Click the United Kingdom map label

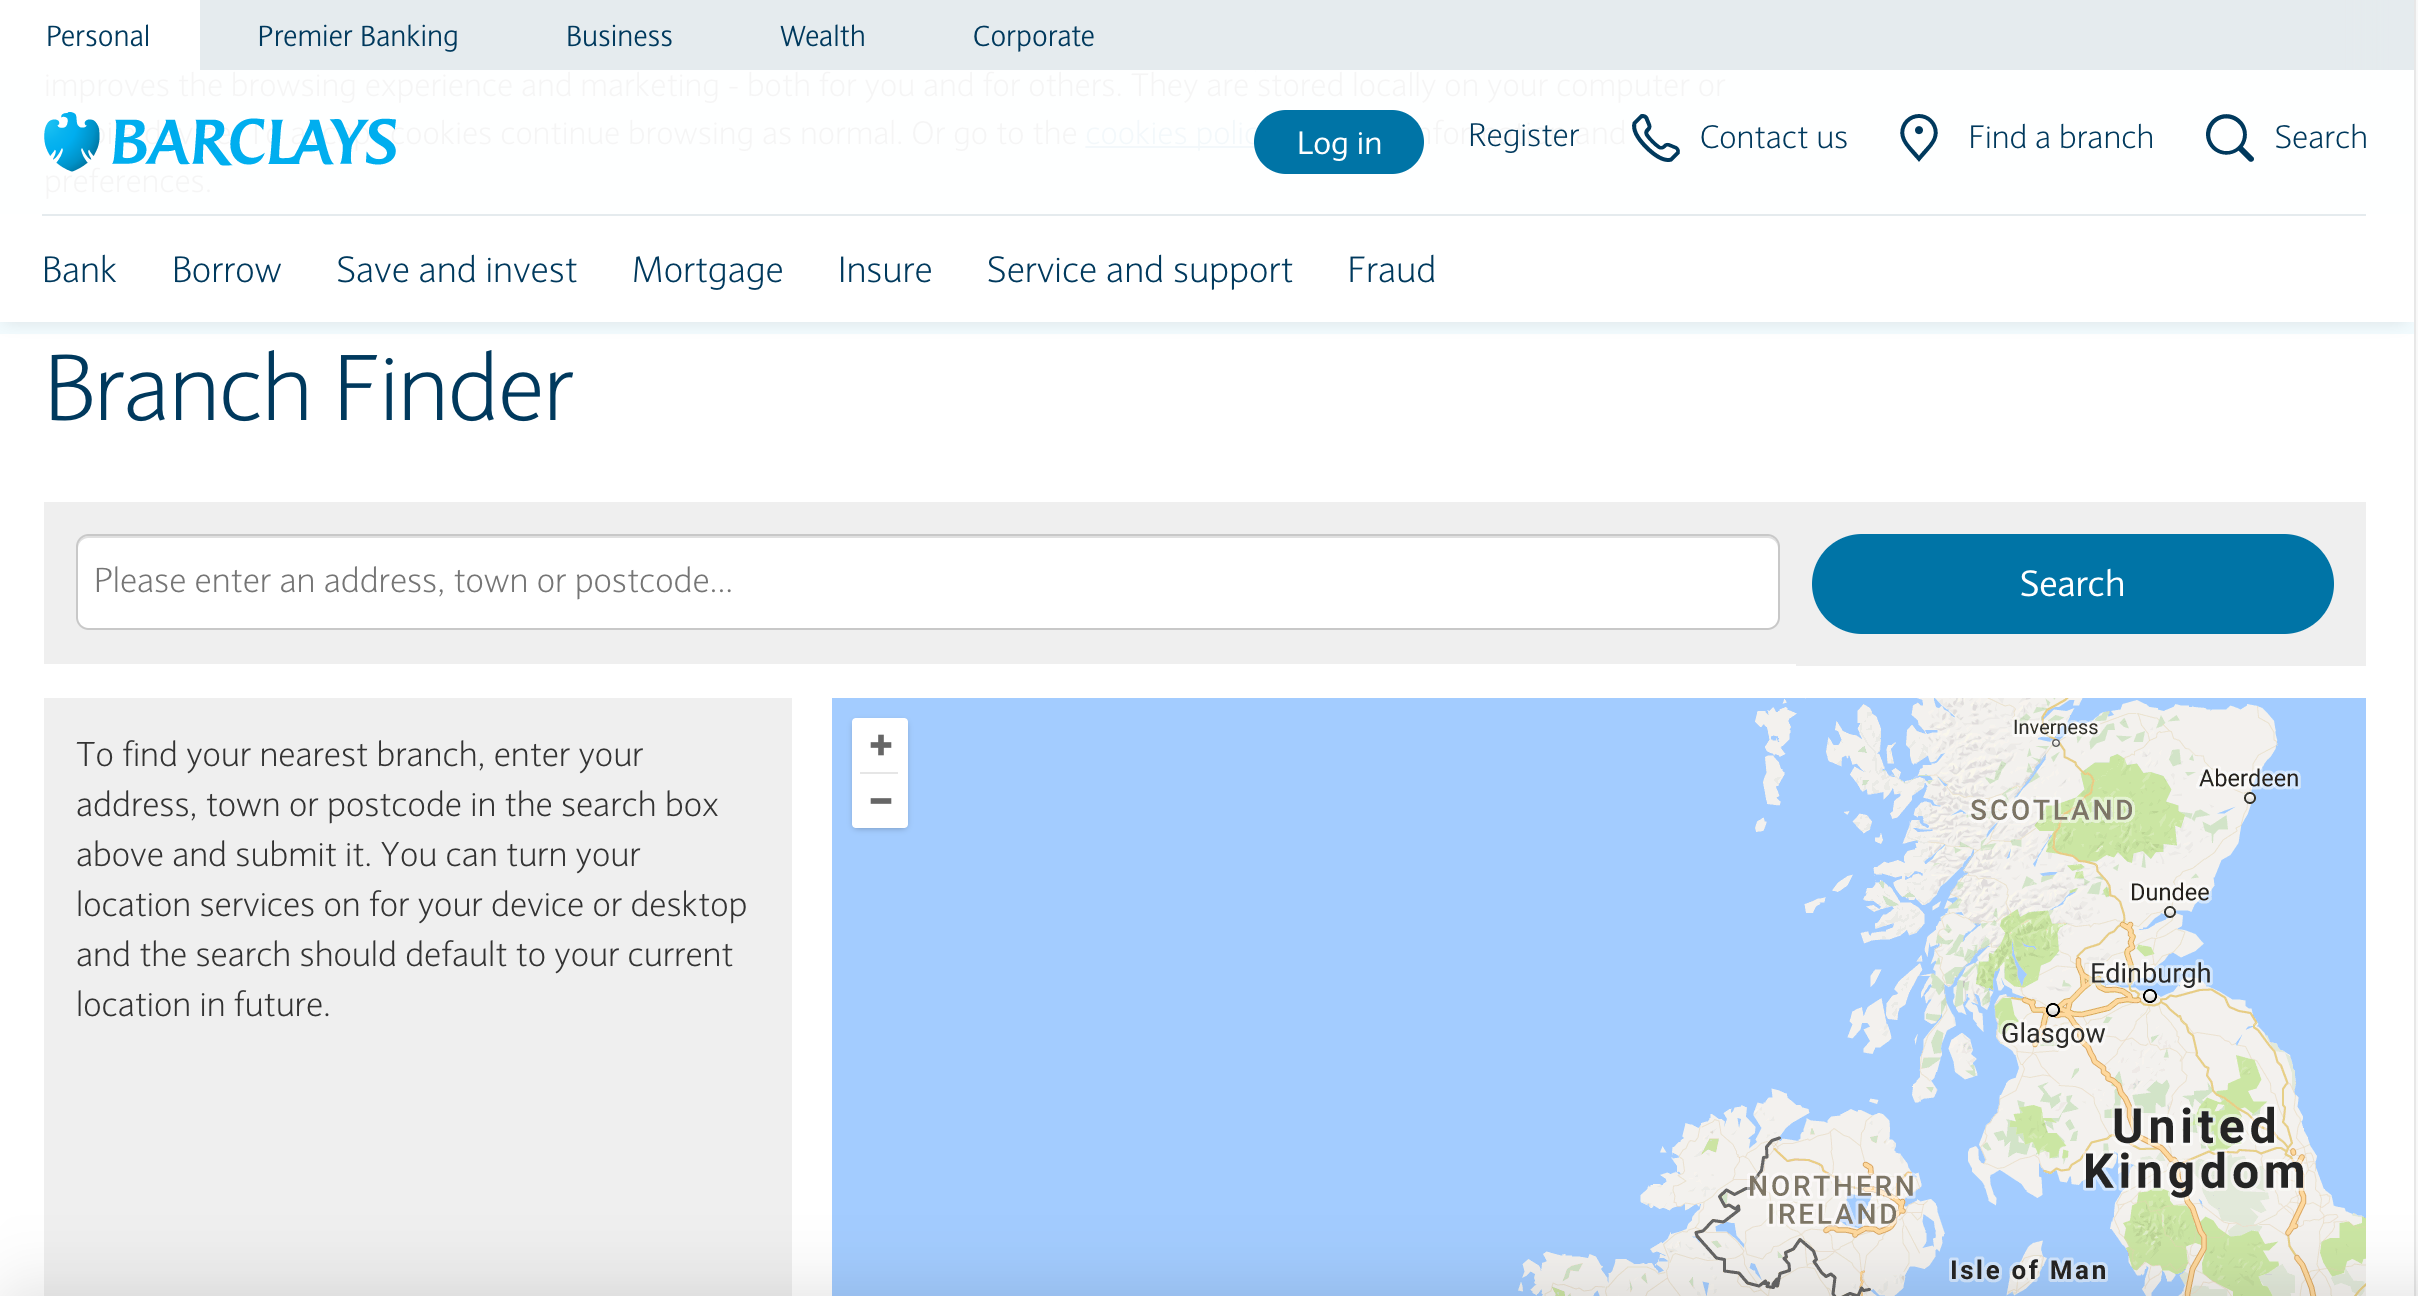2195,1149
